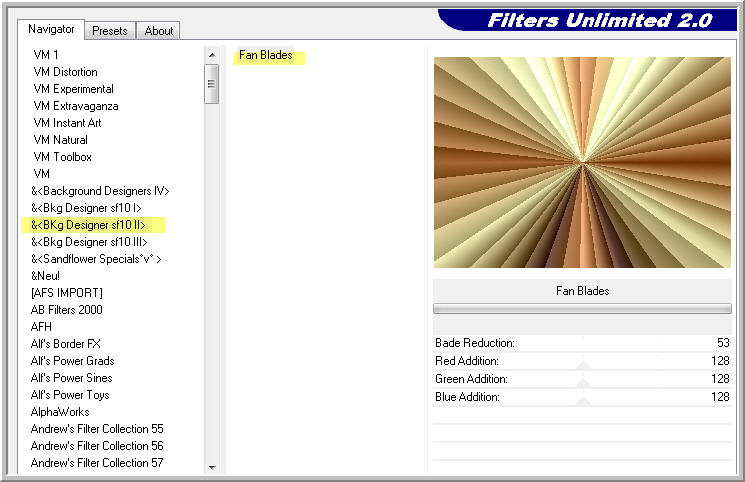This screenshot has width=745, height=482.
Task: Click the Fan Blades preview image
Action: click(582, 162)
